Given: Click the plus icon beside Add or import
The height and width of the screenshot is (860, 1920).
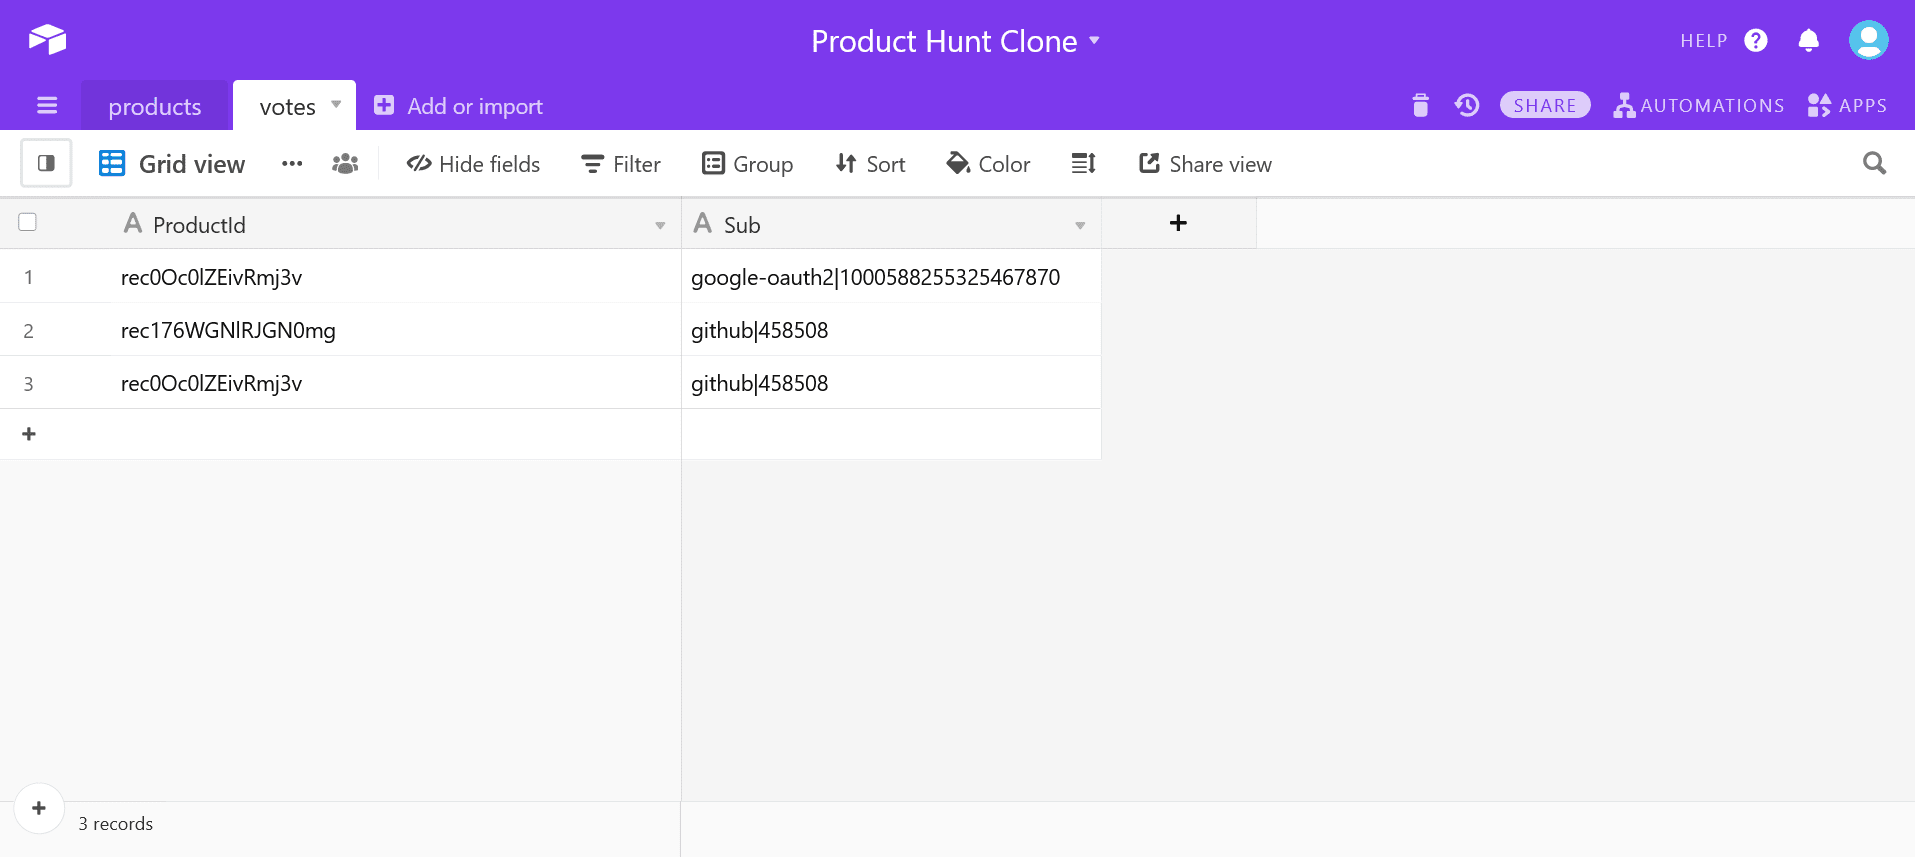Looking at the screenshot, I should (384, 105).
